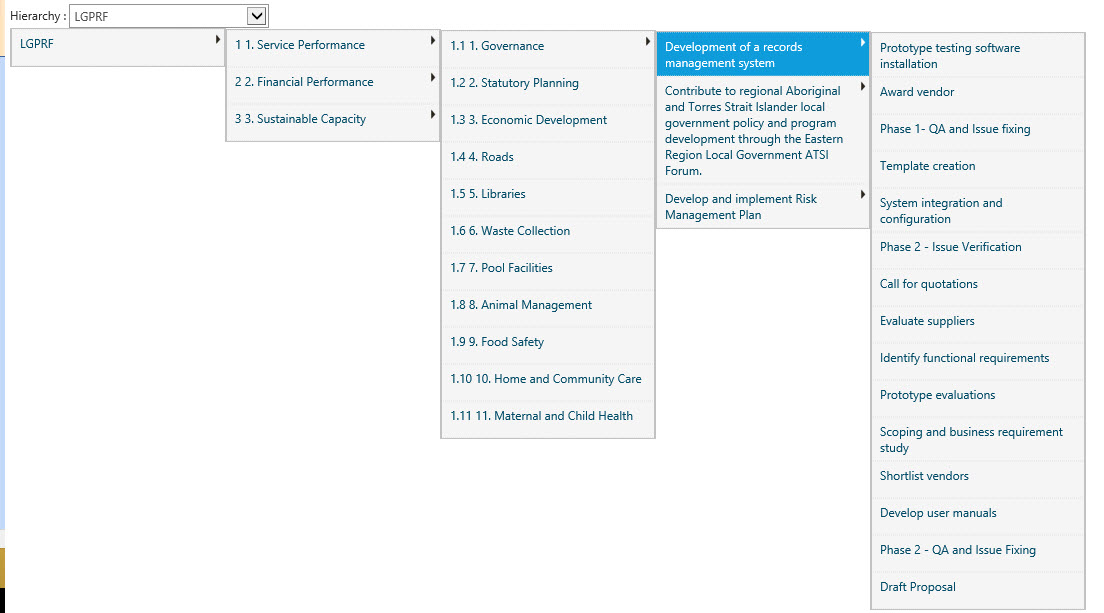Choose Prototype testing software installation
The height and width of the screenshot is (613, 1104).
[x=978, y=56]
